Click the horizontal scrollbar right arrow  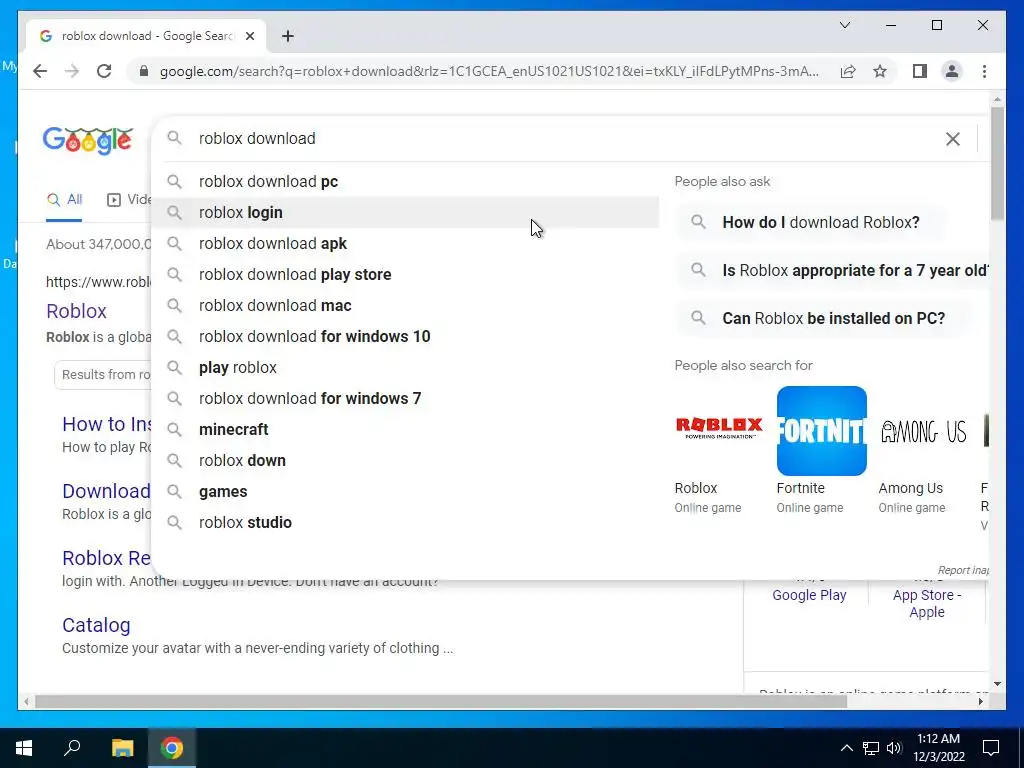[980, 701]
